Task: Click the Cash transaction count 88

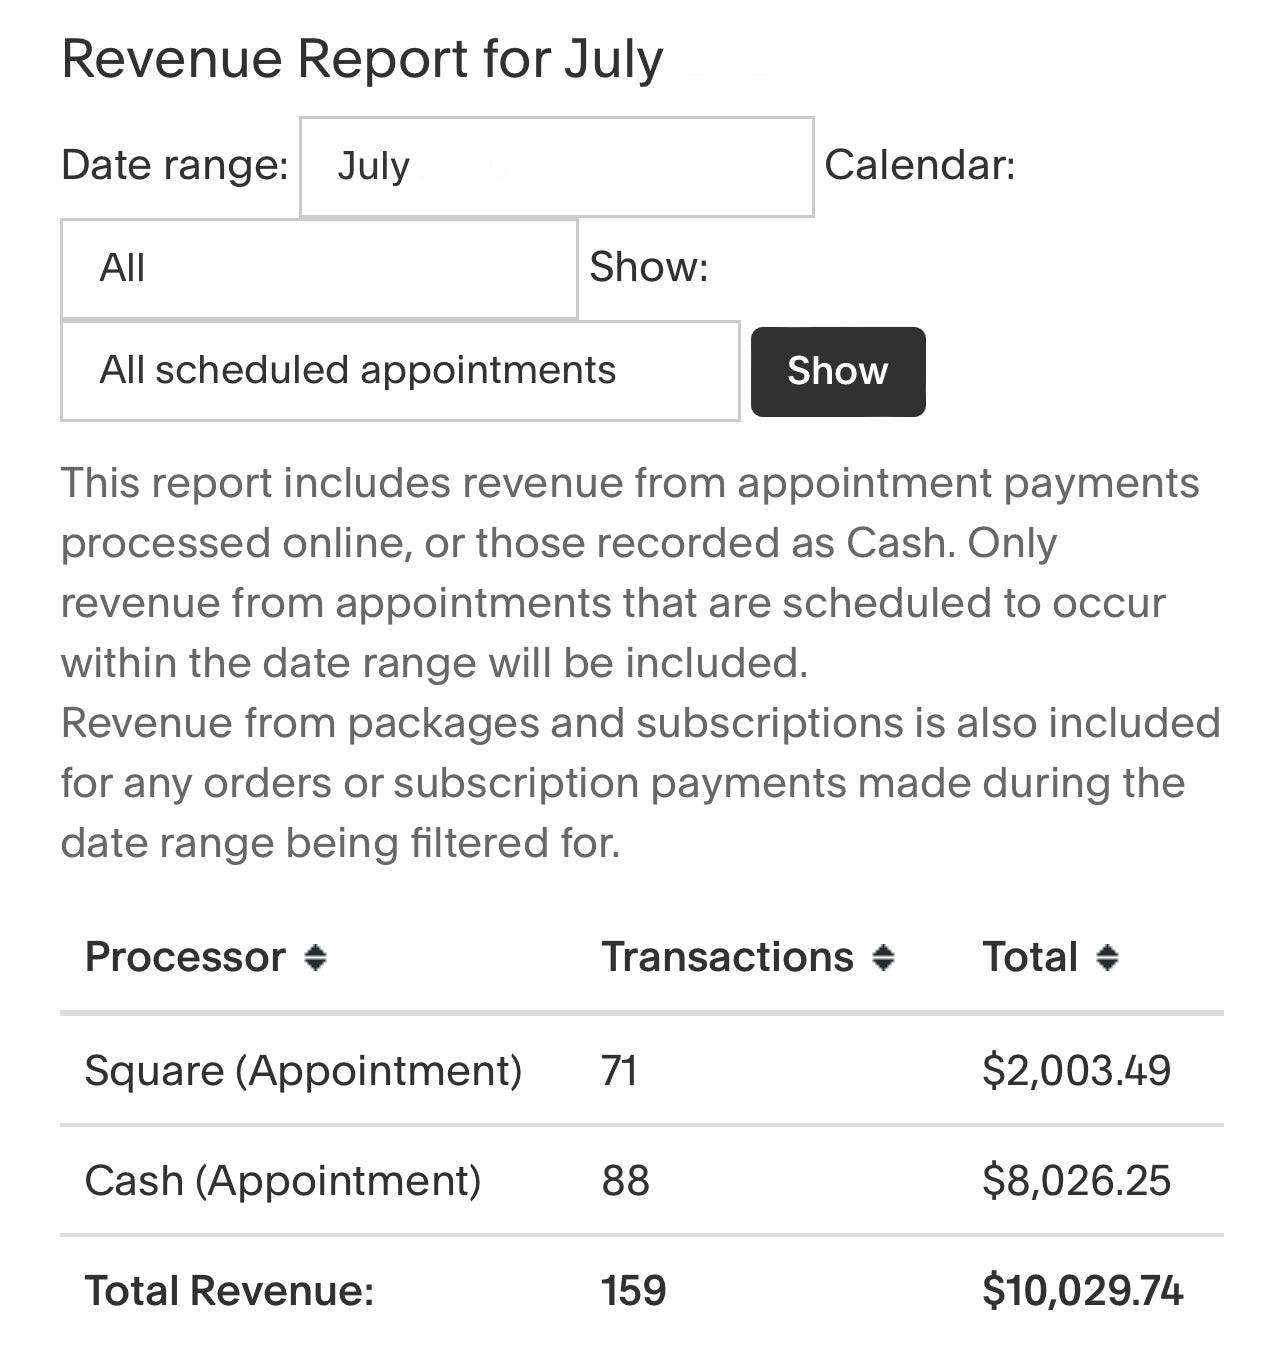Action: (x=625, y=1180)
